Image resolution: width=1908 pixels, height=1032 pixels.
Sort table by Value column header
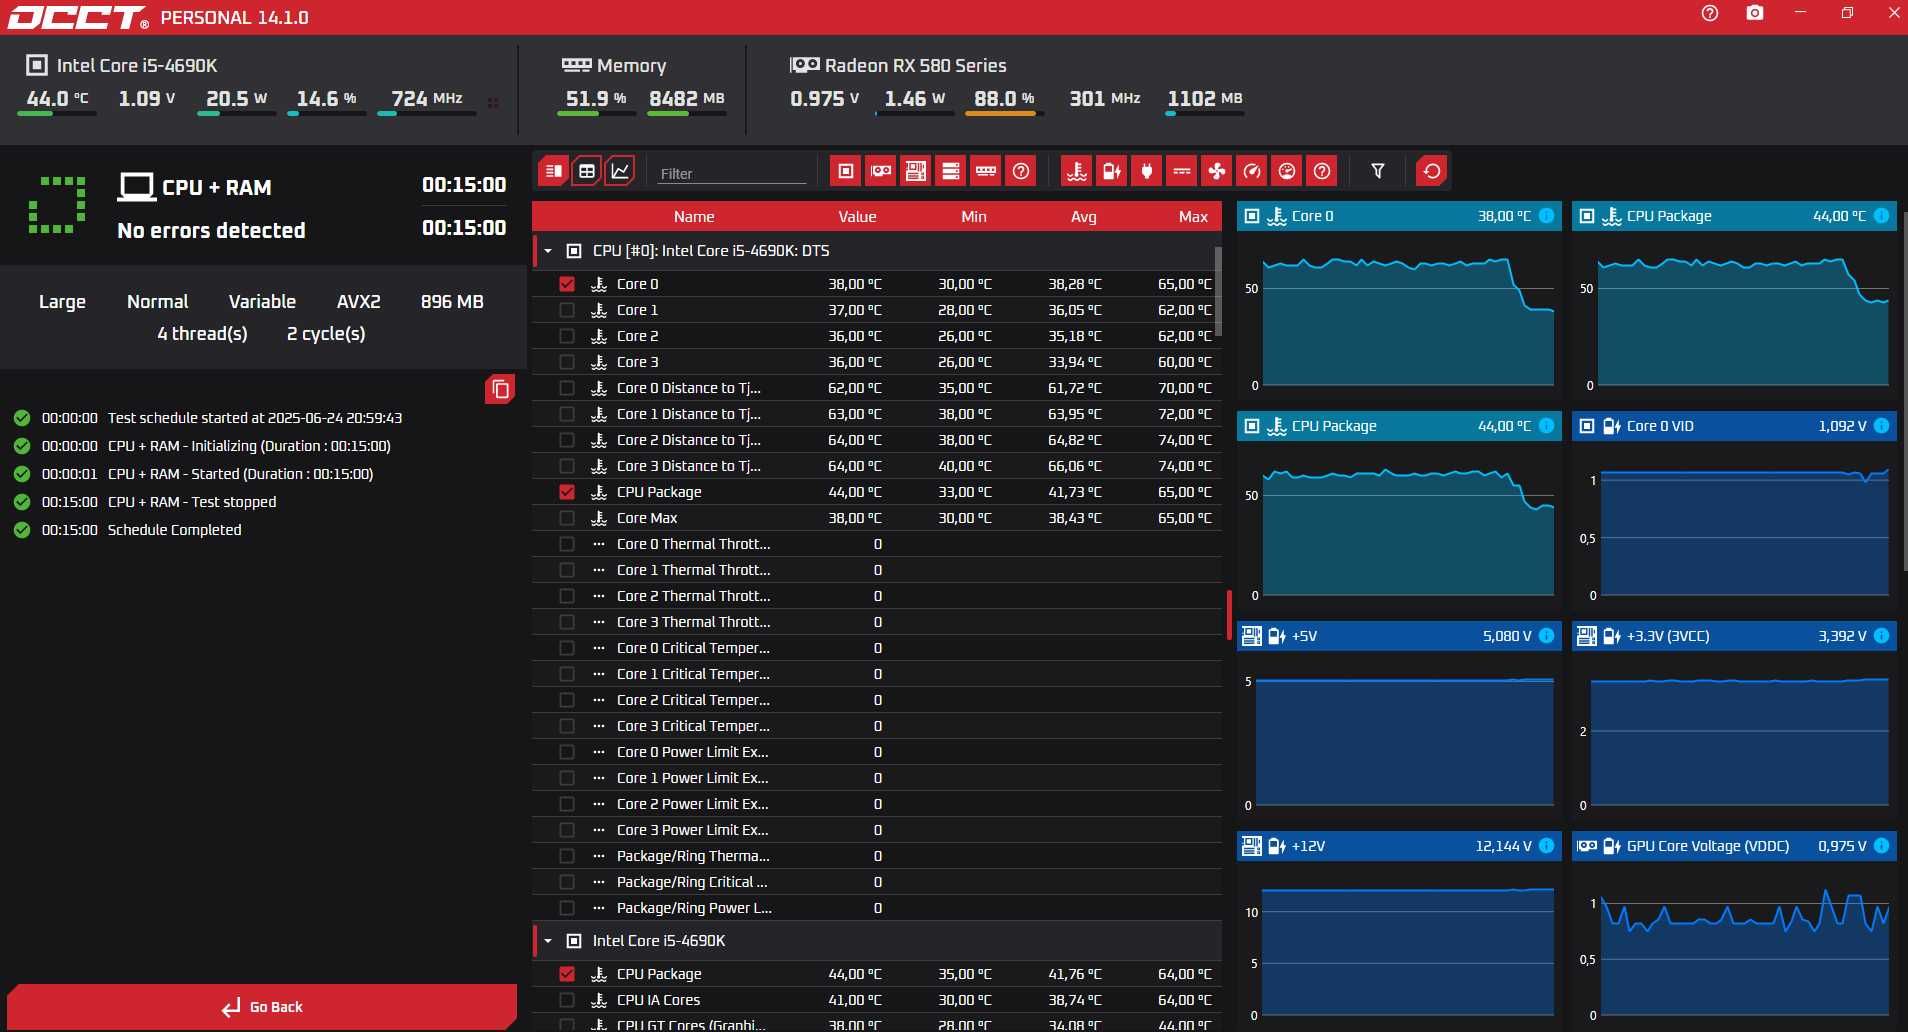pos(857,217)
